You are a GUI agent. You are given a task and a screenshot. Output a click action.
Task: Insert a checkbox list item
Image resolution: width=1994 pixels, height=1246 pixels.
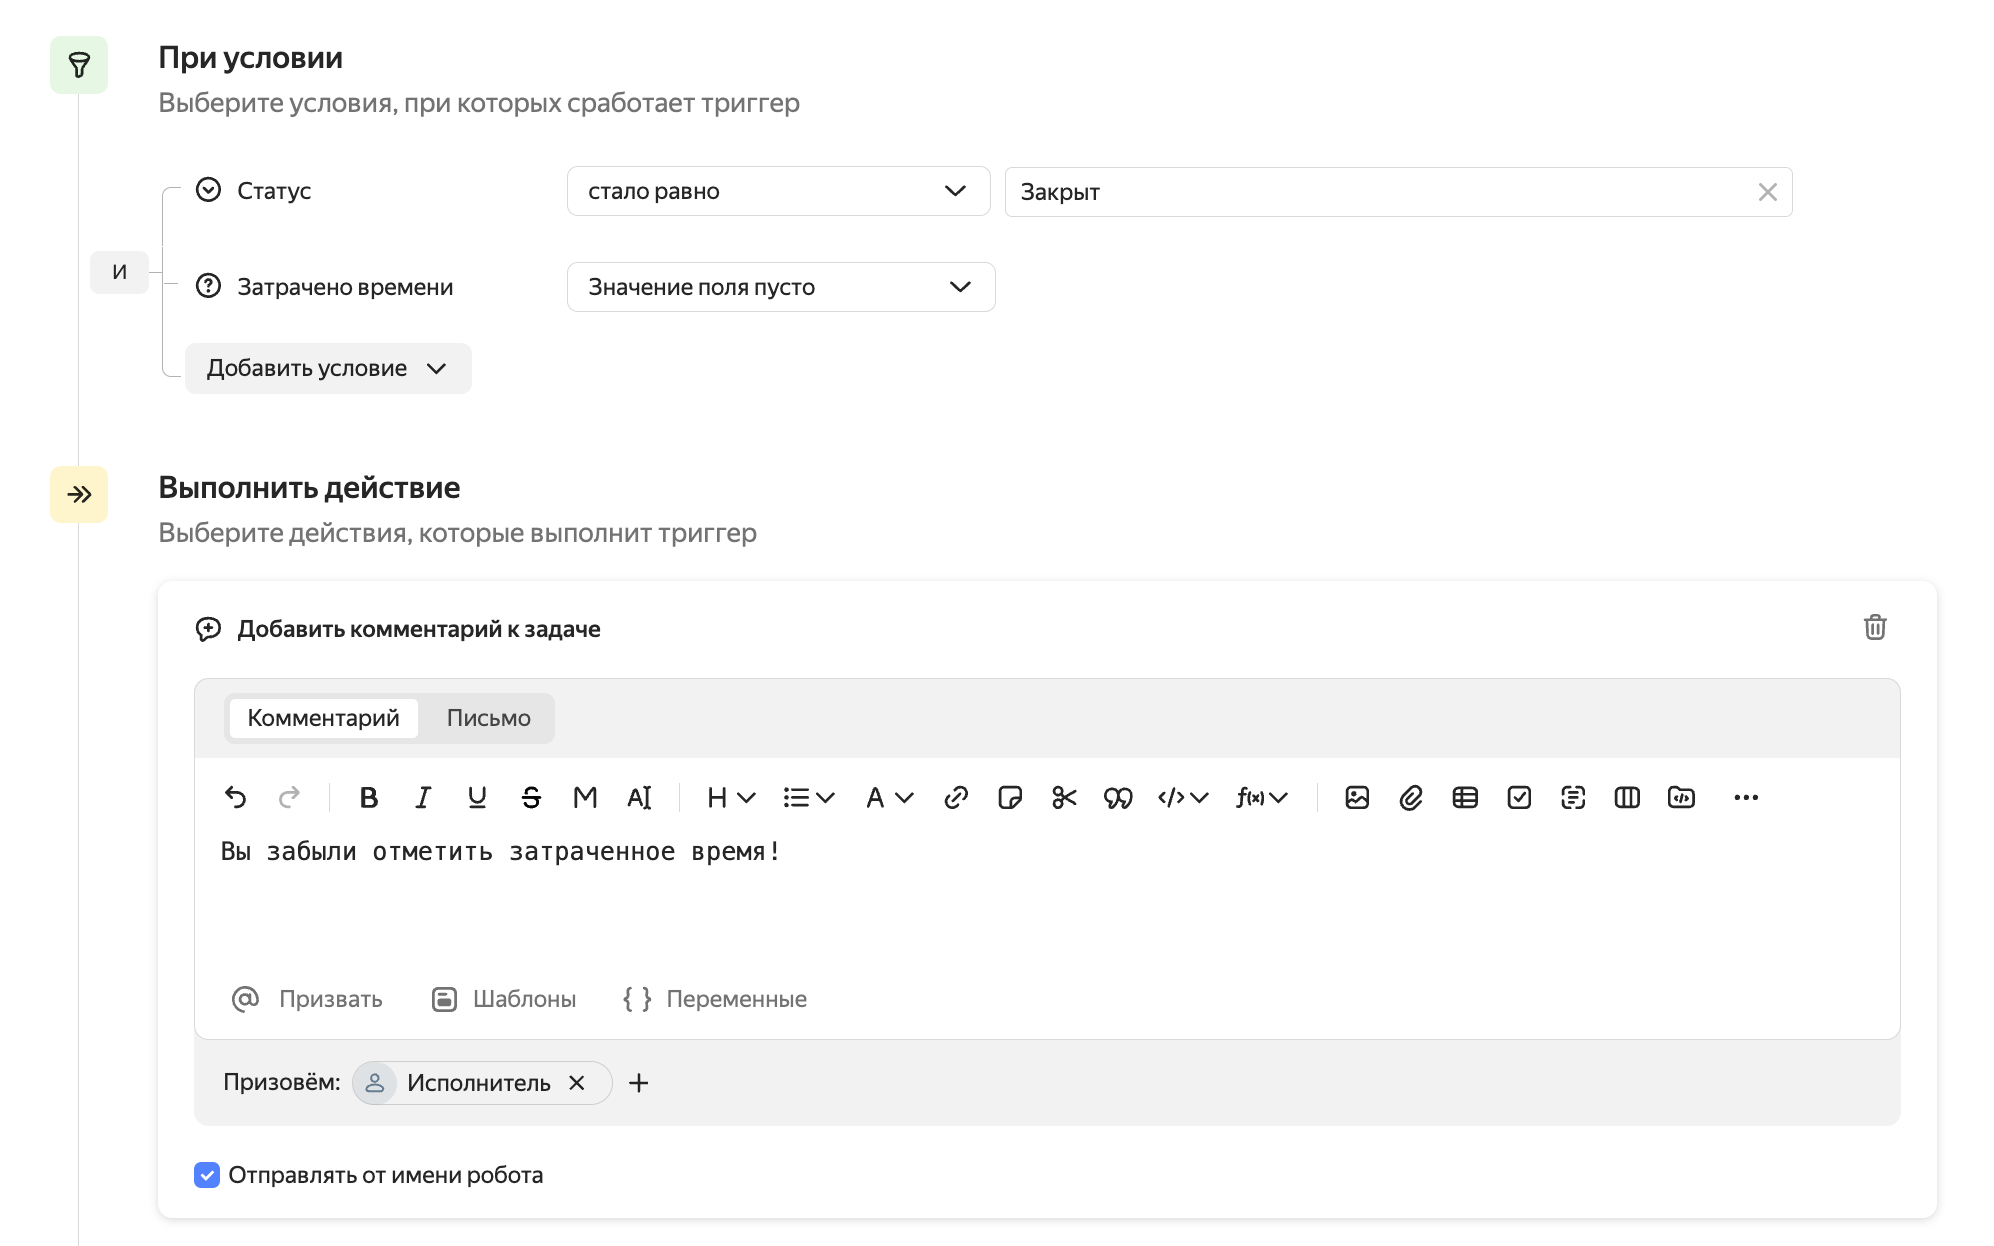tap(1518, 797)
